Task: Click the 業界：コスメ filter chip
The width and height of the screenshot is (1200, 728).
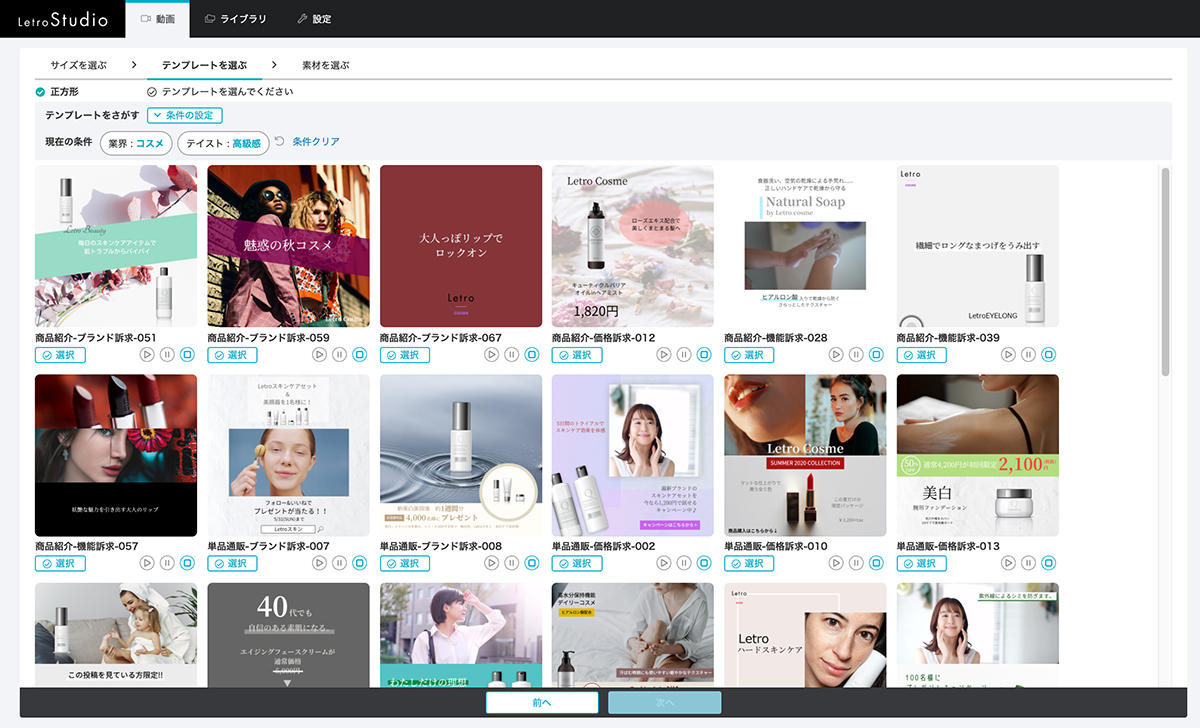Action: [136, 143]
